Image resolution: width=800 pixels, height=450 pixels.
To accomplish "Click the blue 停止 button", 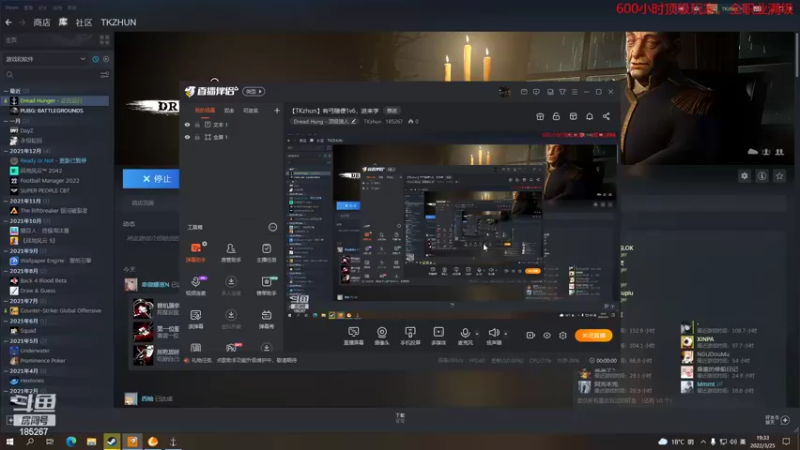I will [x=151, y=179].
